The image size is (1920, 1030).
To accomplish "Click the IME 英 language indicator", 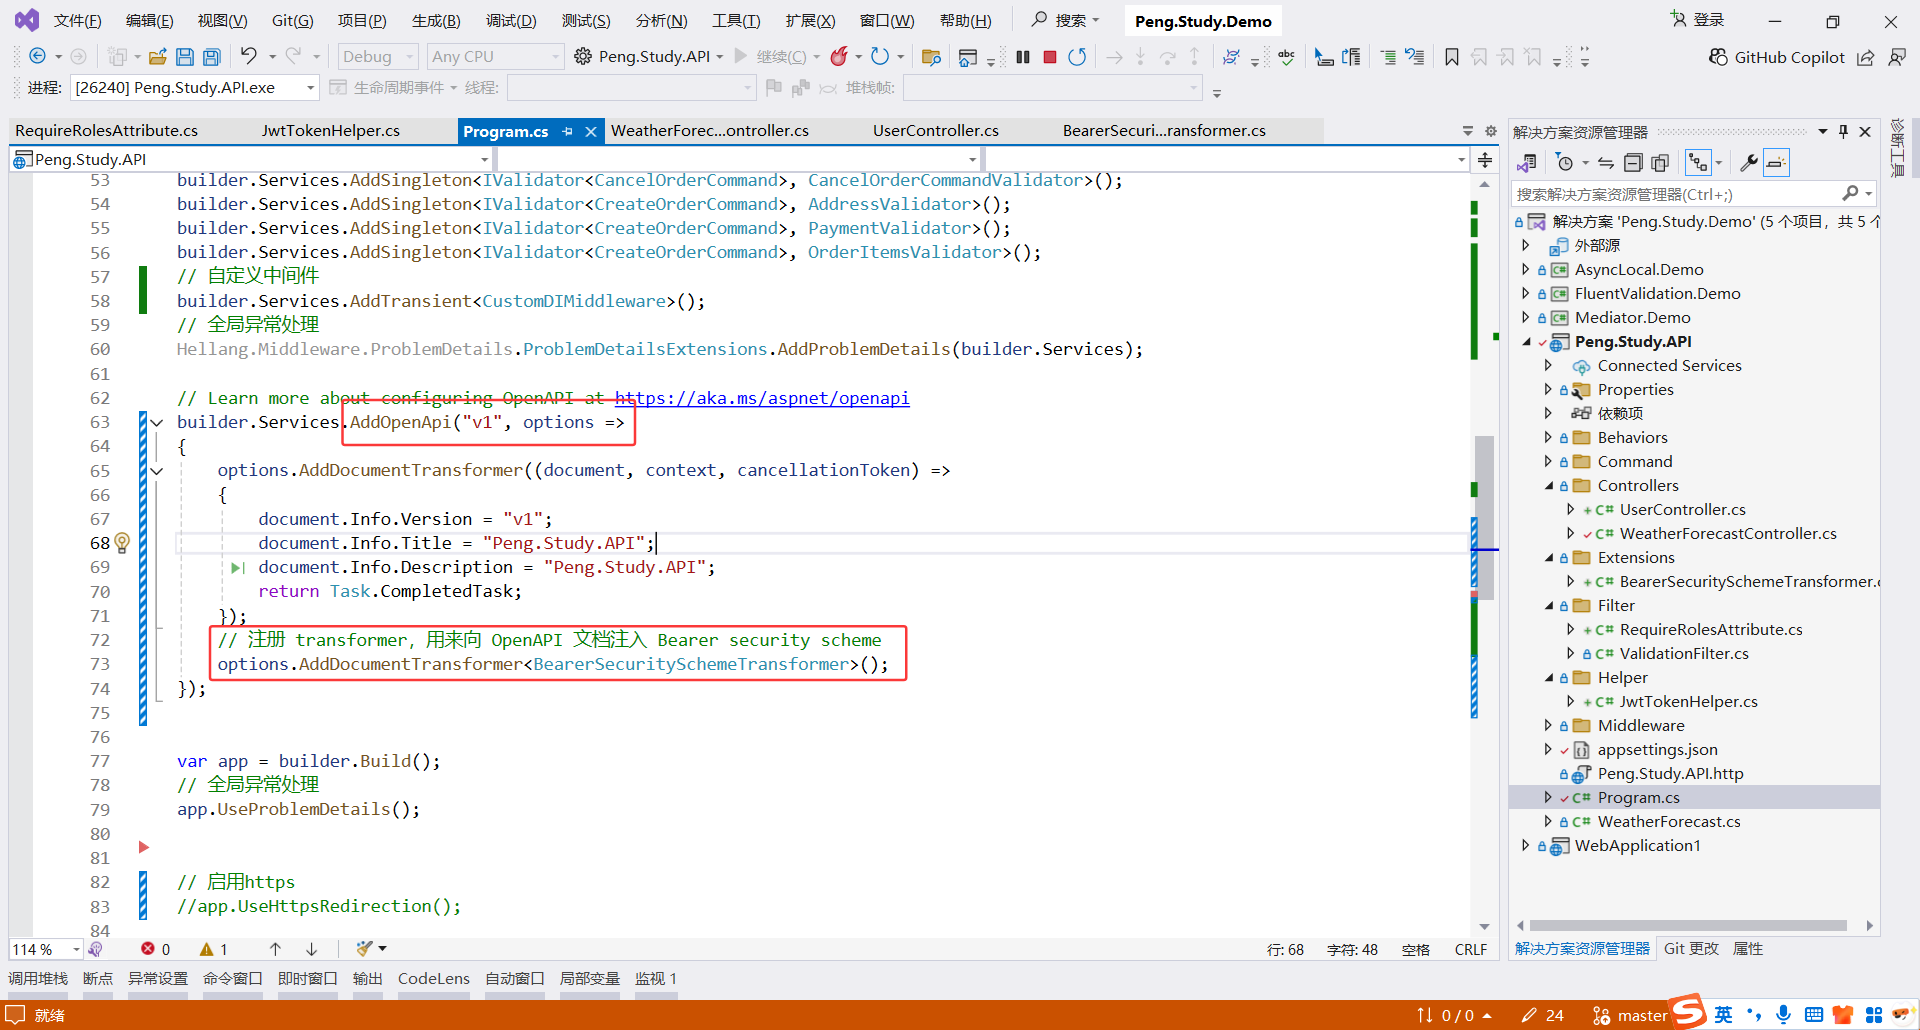I will pos(1723,1015).
